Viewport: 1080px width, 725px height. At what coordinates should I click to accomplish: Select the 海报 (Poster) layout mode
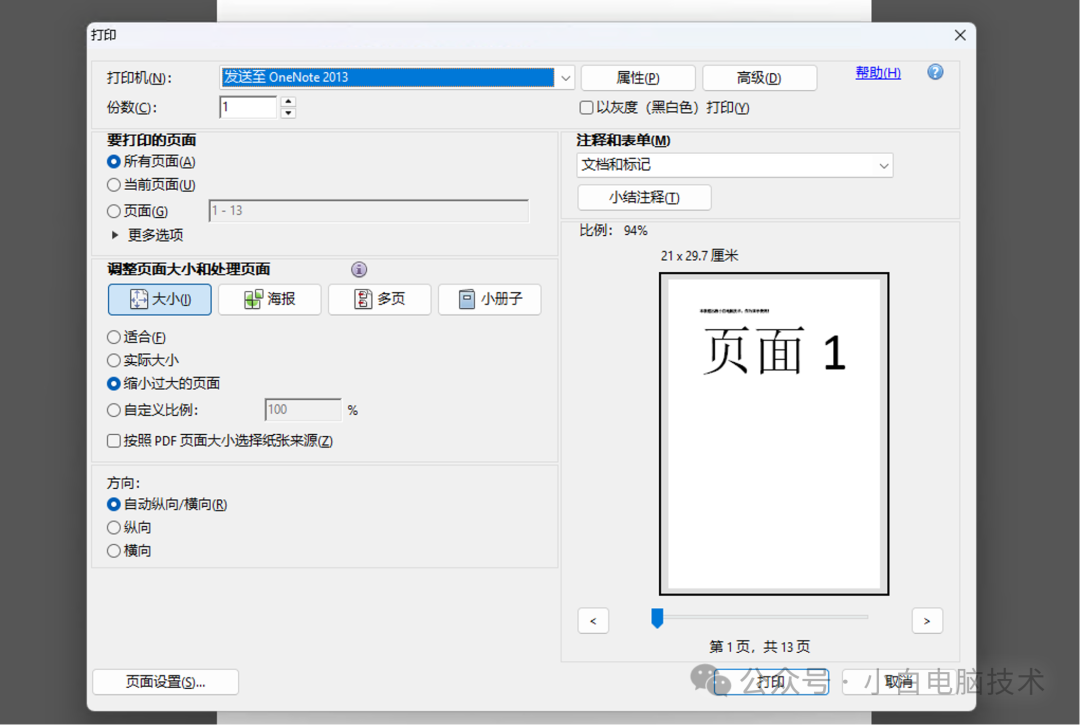click(x=269, y=299)
